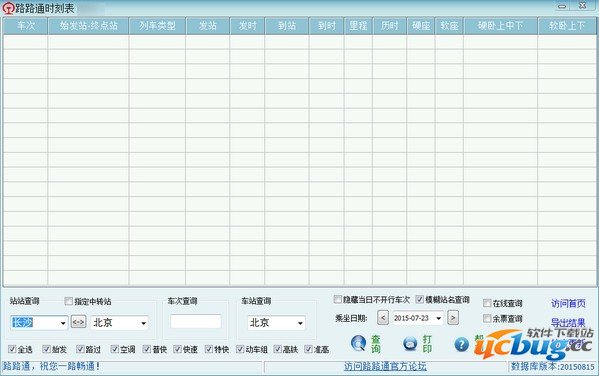
Task: Open 访问路路通官方论坛 forum link
Action: pyautogui.click(x=385, y=366)
